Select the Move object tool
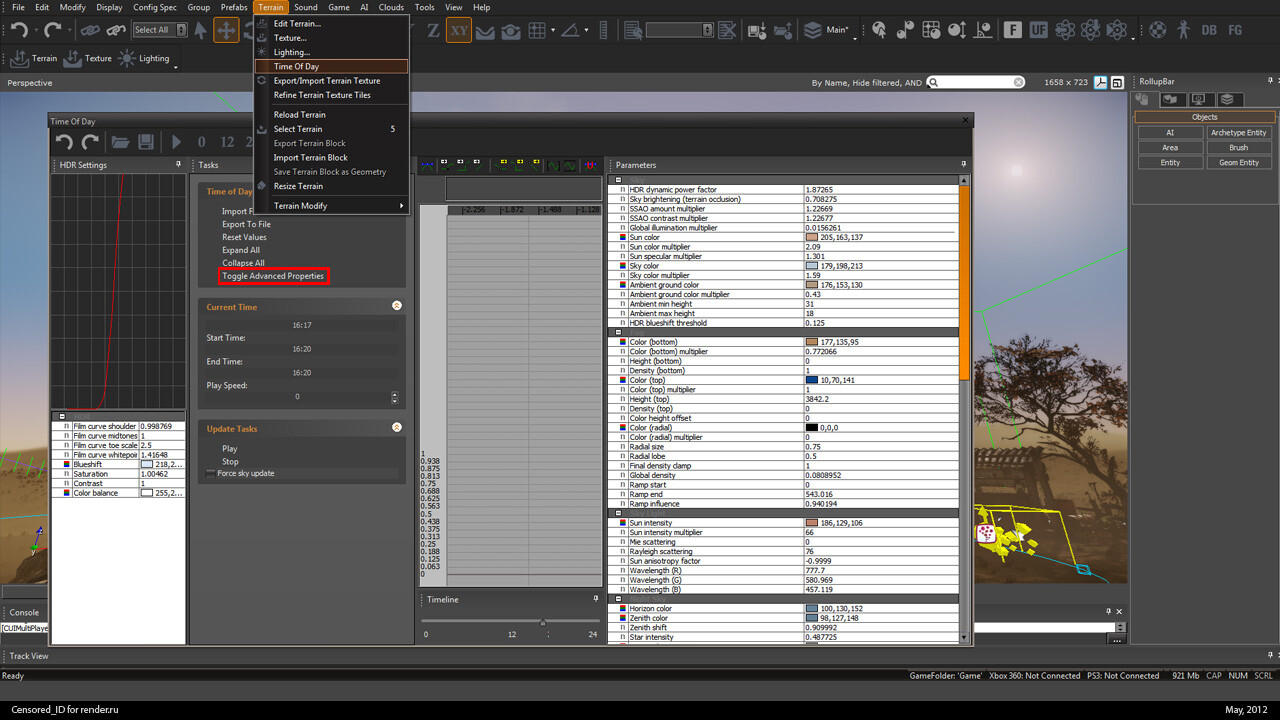The image size is (1280, 720). 226,30
